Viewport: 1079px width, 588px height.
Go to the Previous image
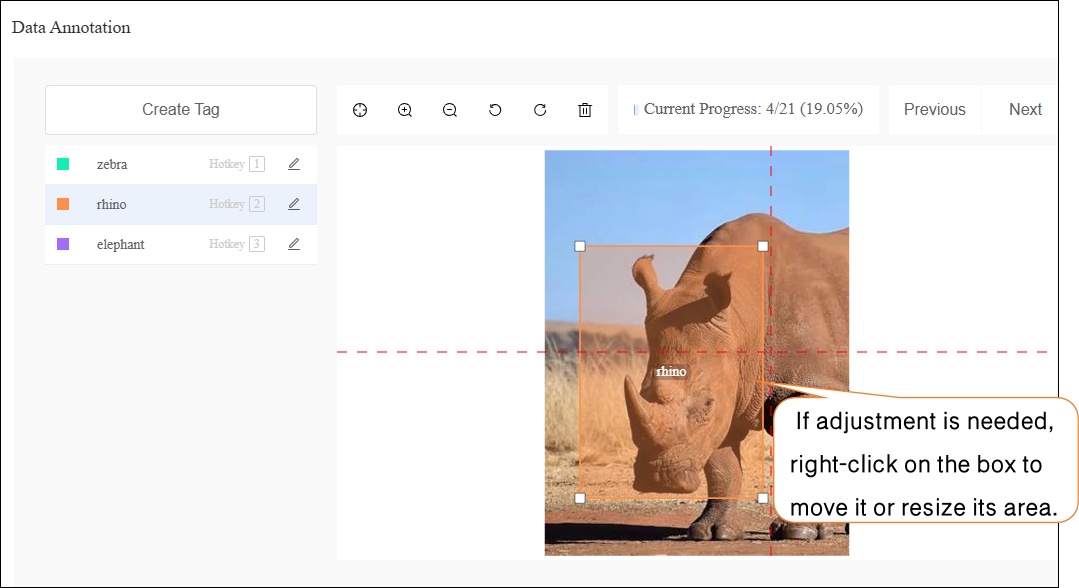(x=934, y=110)
